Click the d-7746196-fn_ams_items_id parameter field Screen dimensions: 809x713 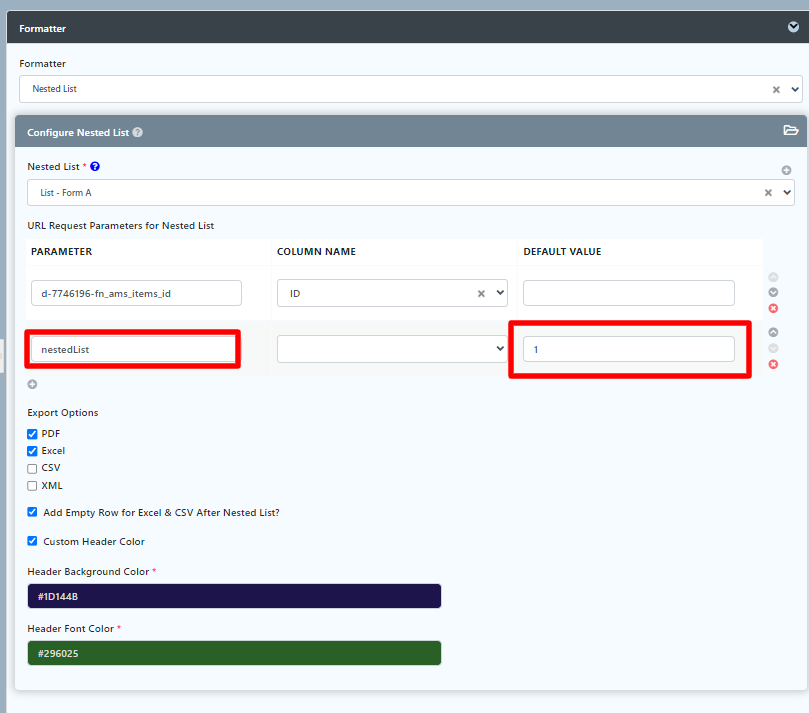(136, 293)
